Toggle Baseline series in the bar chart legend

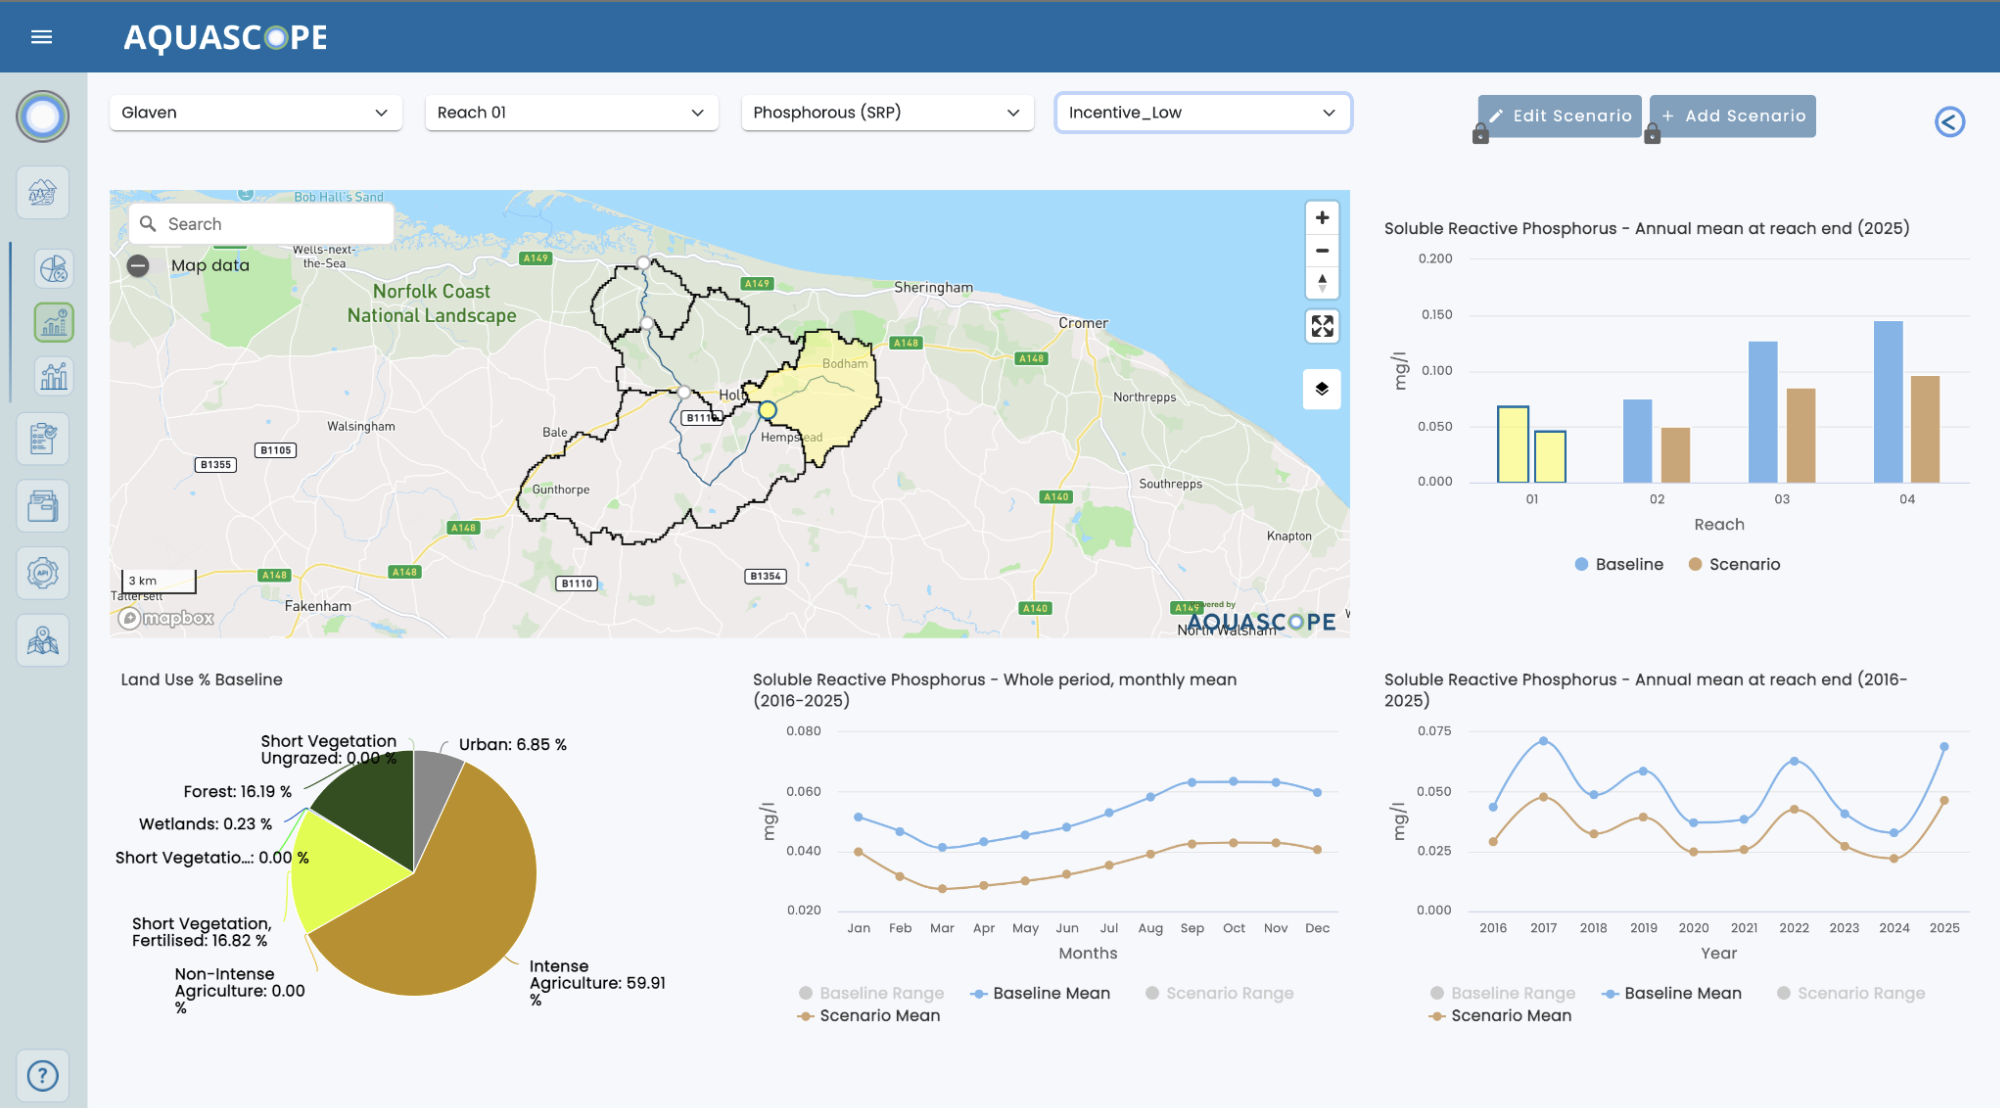coord(1619,565)
